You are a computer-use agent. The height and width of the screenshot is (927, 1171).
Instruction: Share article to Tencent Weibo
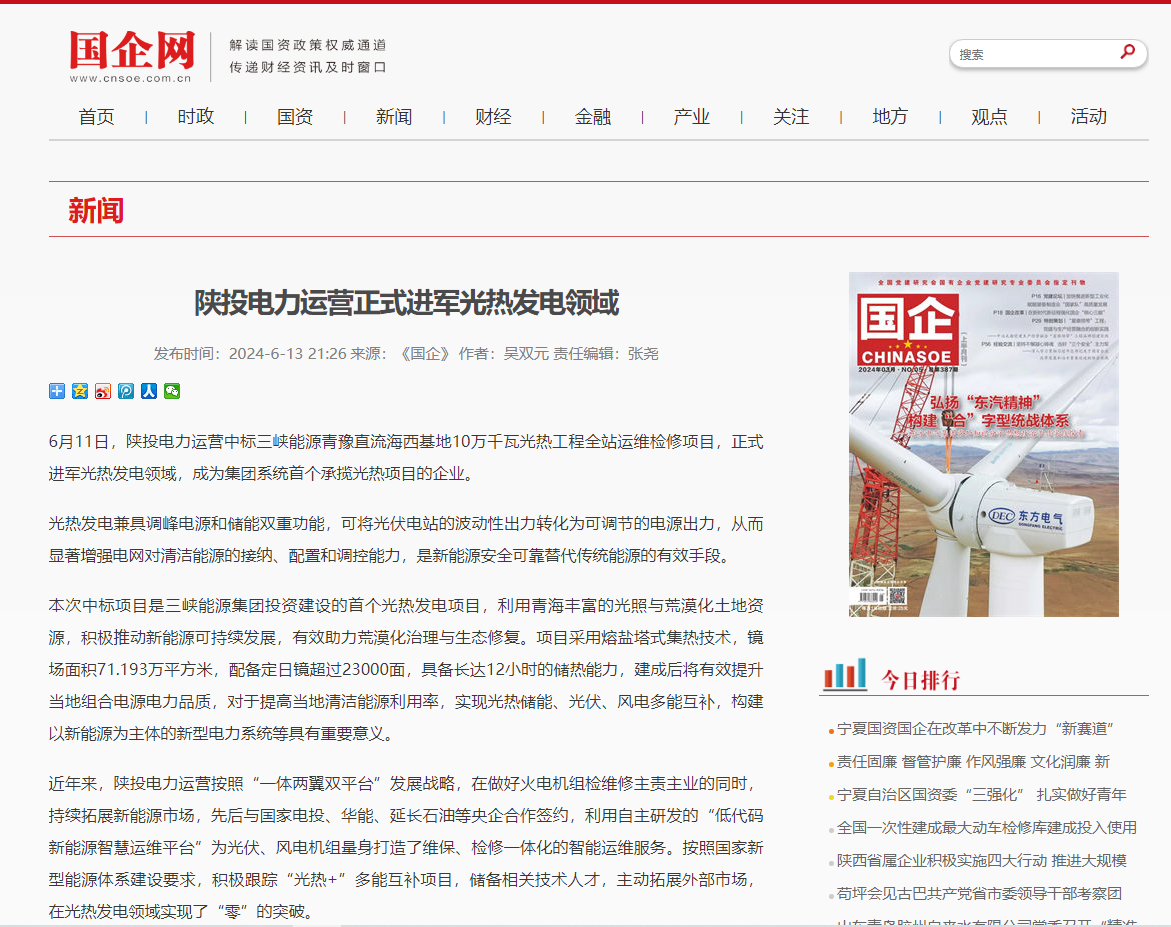coord(126,391)
